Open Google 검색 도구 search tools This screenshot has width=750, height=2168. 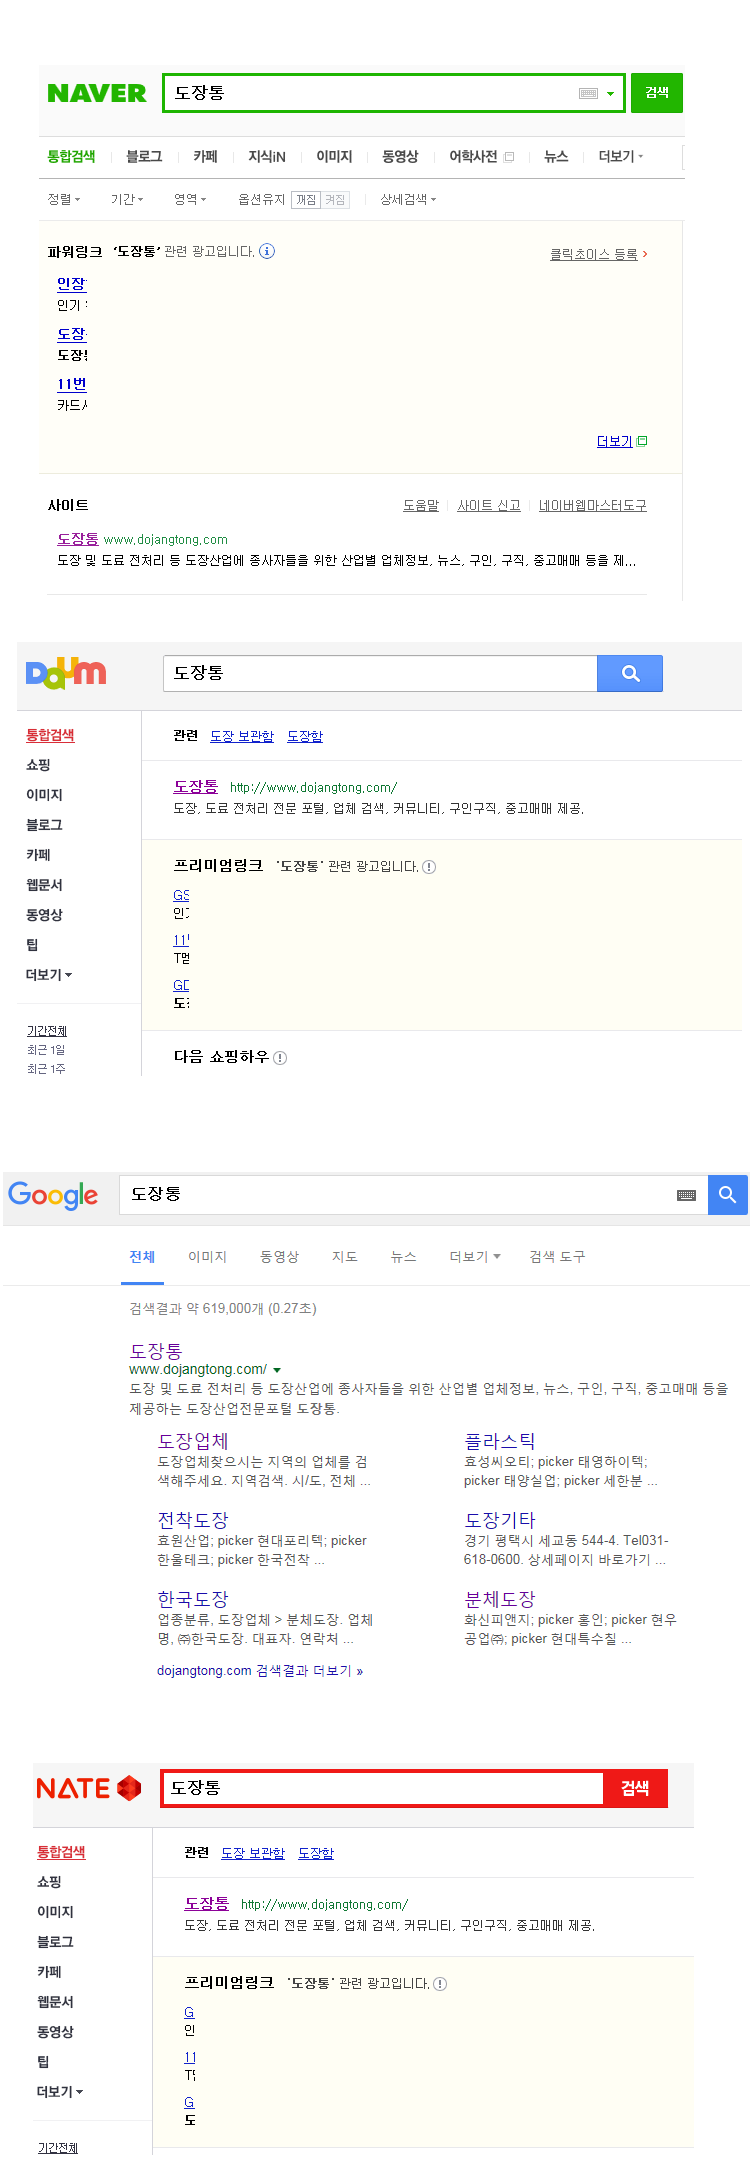click(557, 1257)
